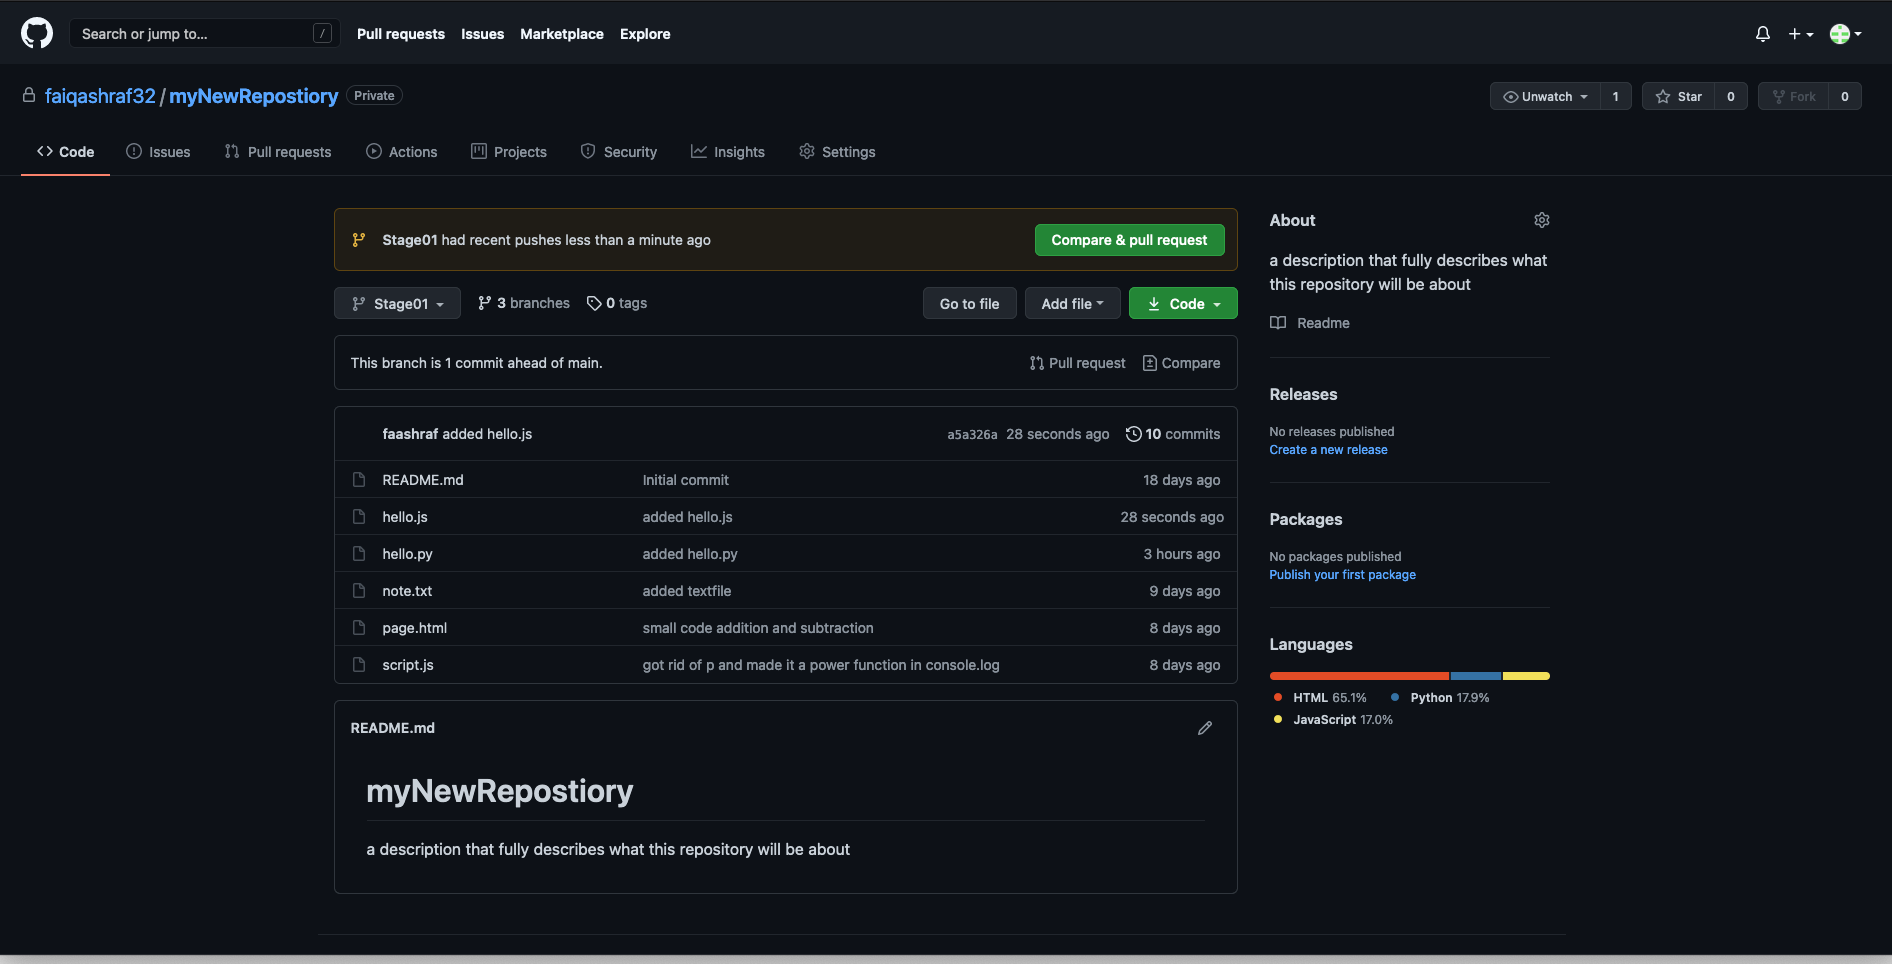
Task: Expand the Add file dropdown
Action: [1072, 303]
